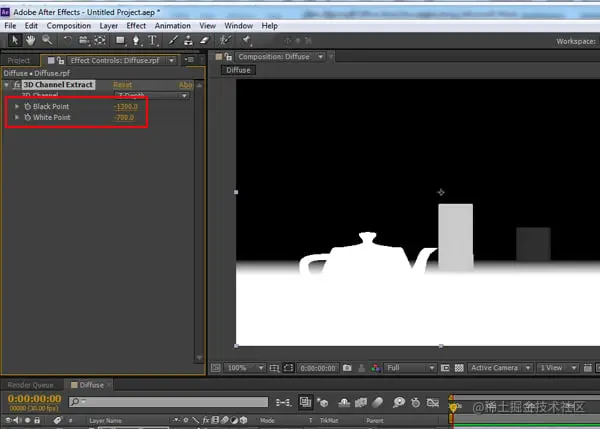This screenshot has height=429, width=600.
Task: Open the Full resolution dropdown
Action: coord(410,368)
